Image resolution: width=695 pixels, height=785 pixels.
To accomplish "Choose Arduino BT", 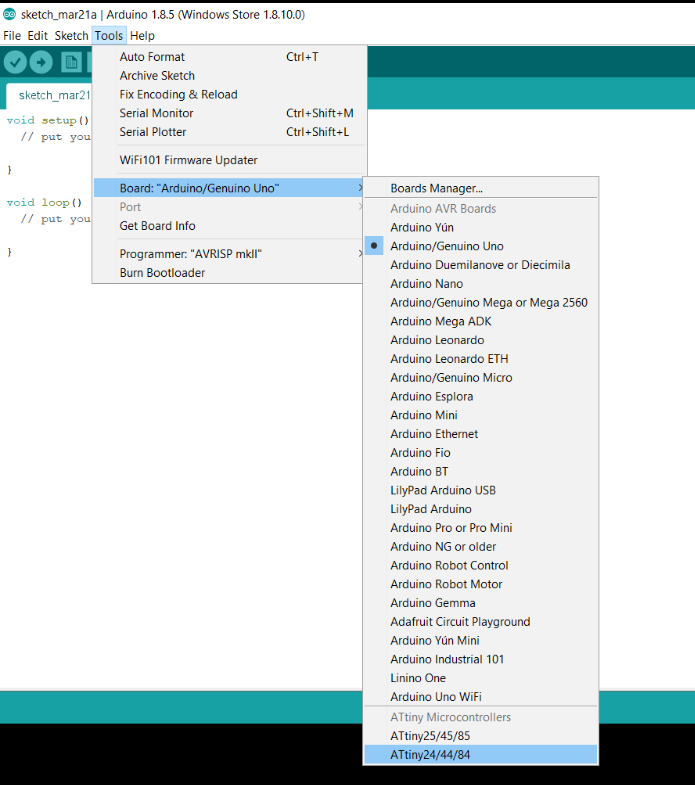I will (x=481, y=472).
